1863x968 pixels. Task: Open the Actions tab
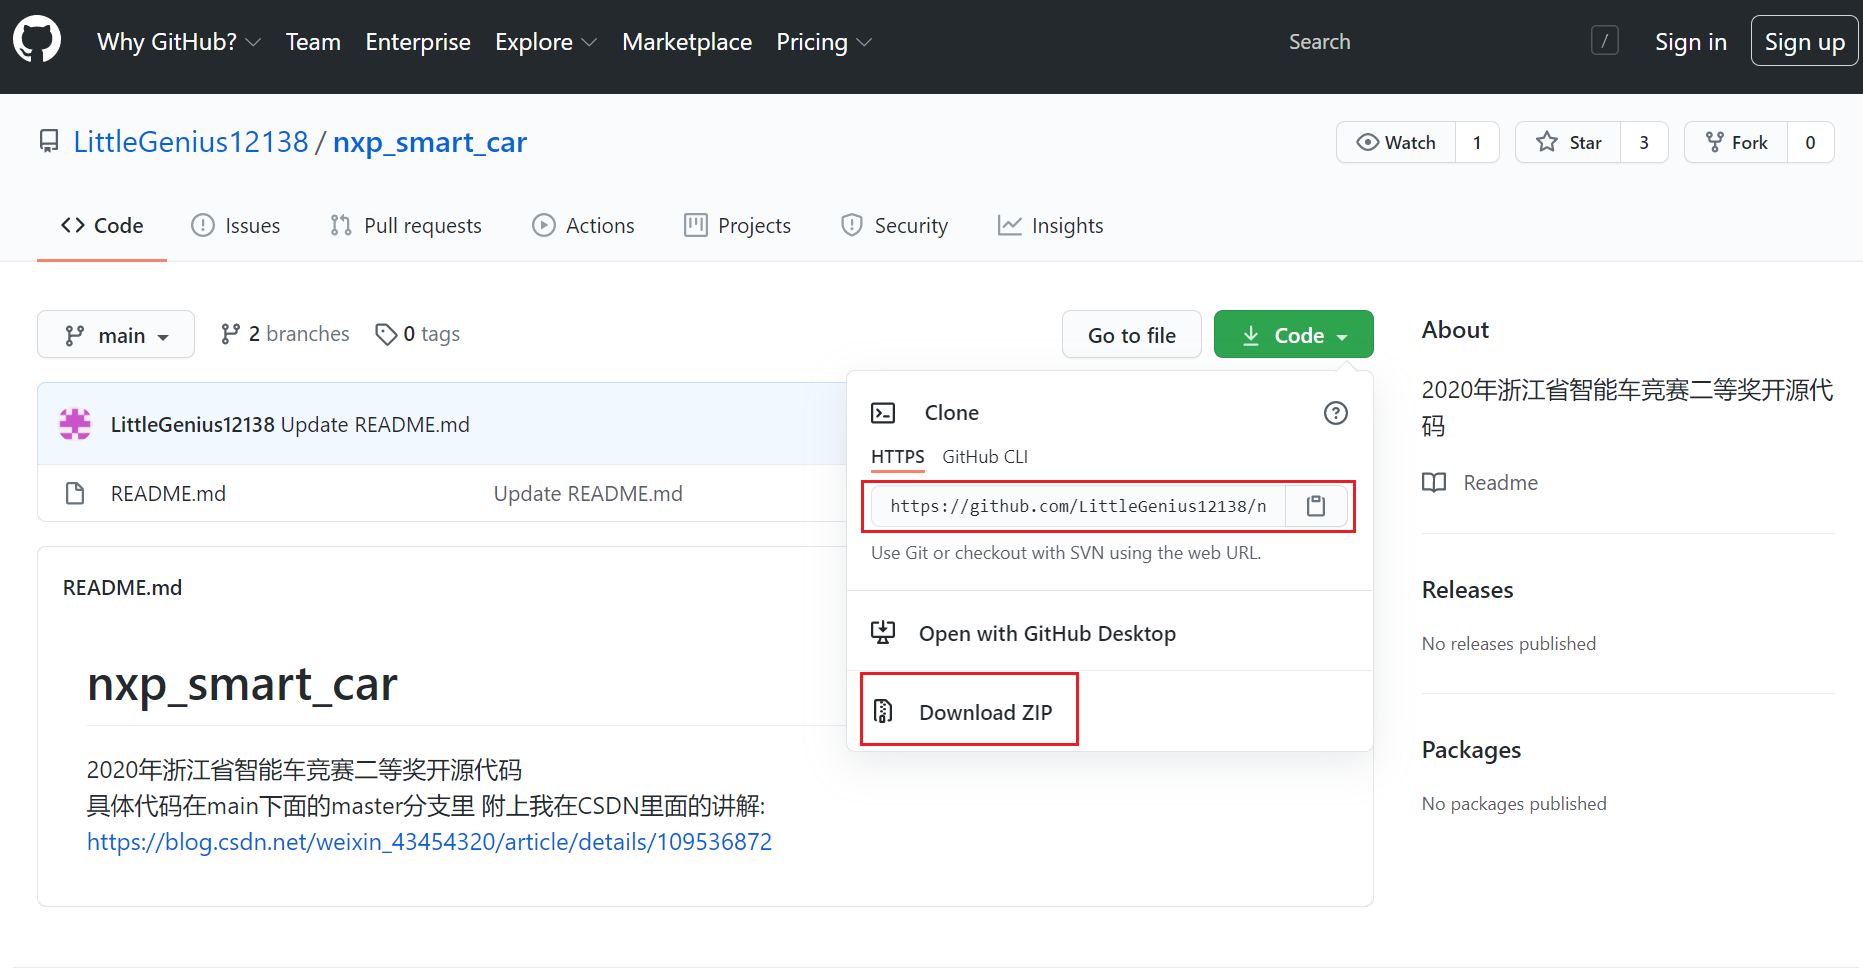tap(583, 225)
